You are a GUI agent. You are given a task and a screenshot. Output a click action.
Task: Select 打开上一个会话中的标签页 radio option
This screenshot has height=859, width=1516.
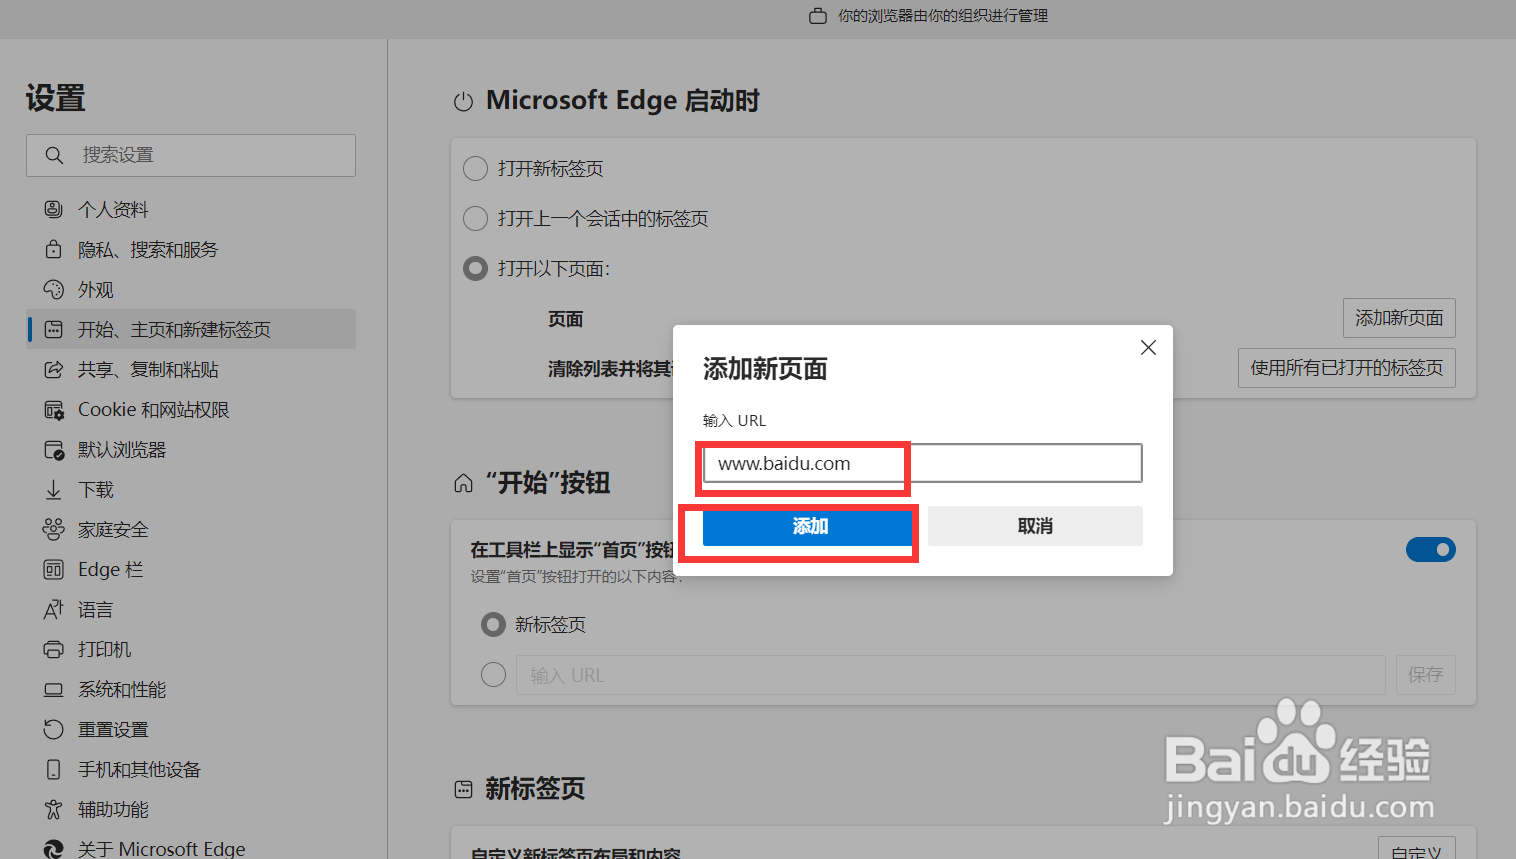click(x=476, y=218)
